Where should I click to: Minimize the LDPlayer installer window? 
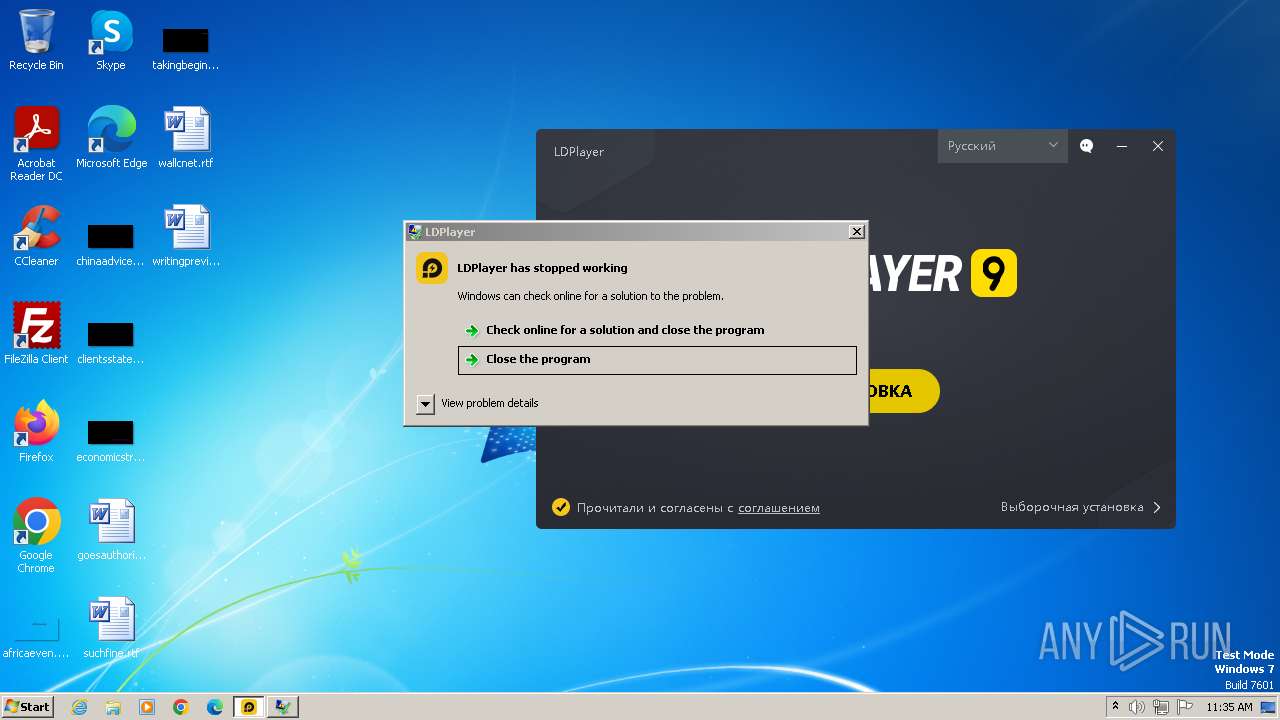(1122, 146)
